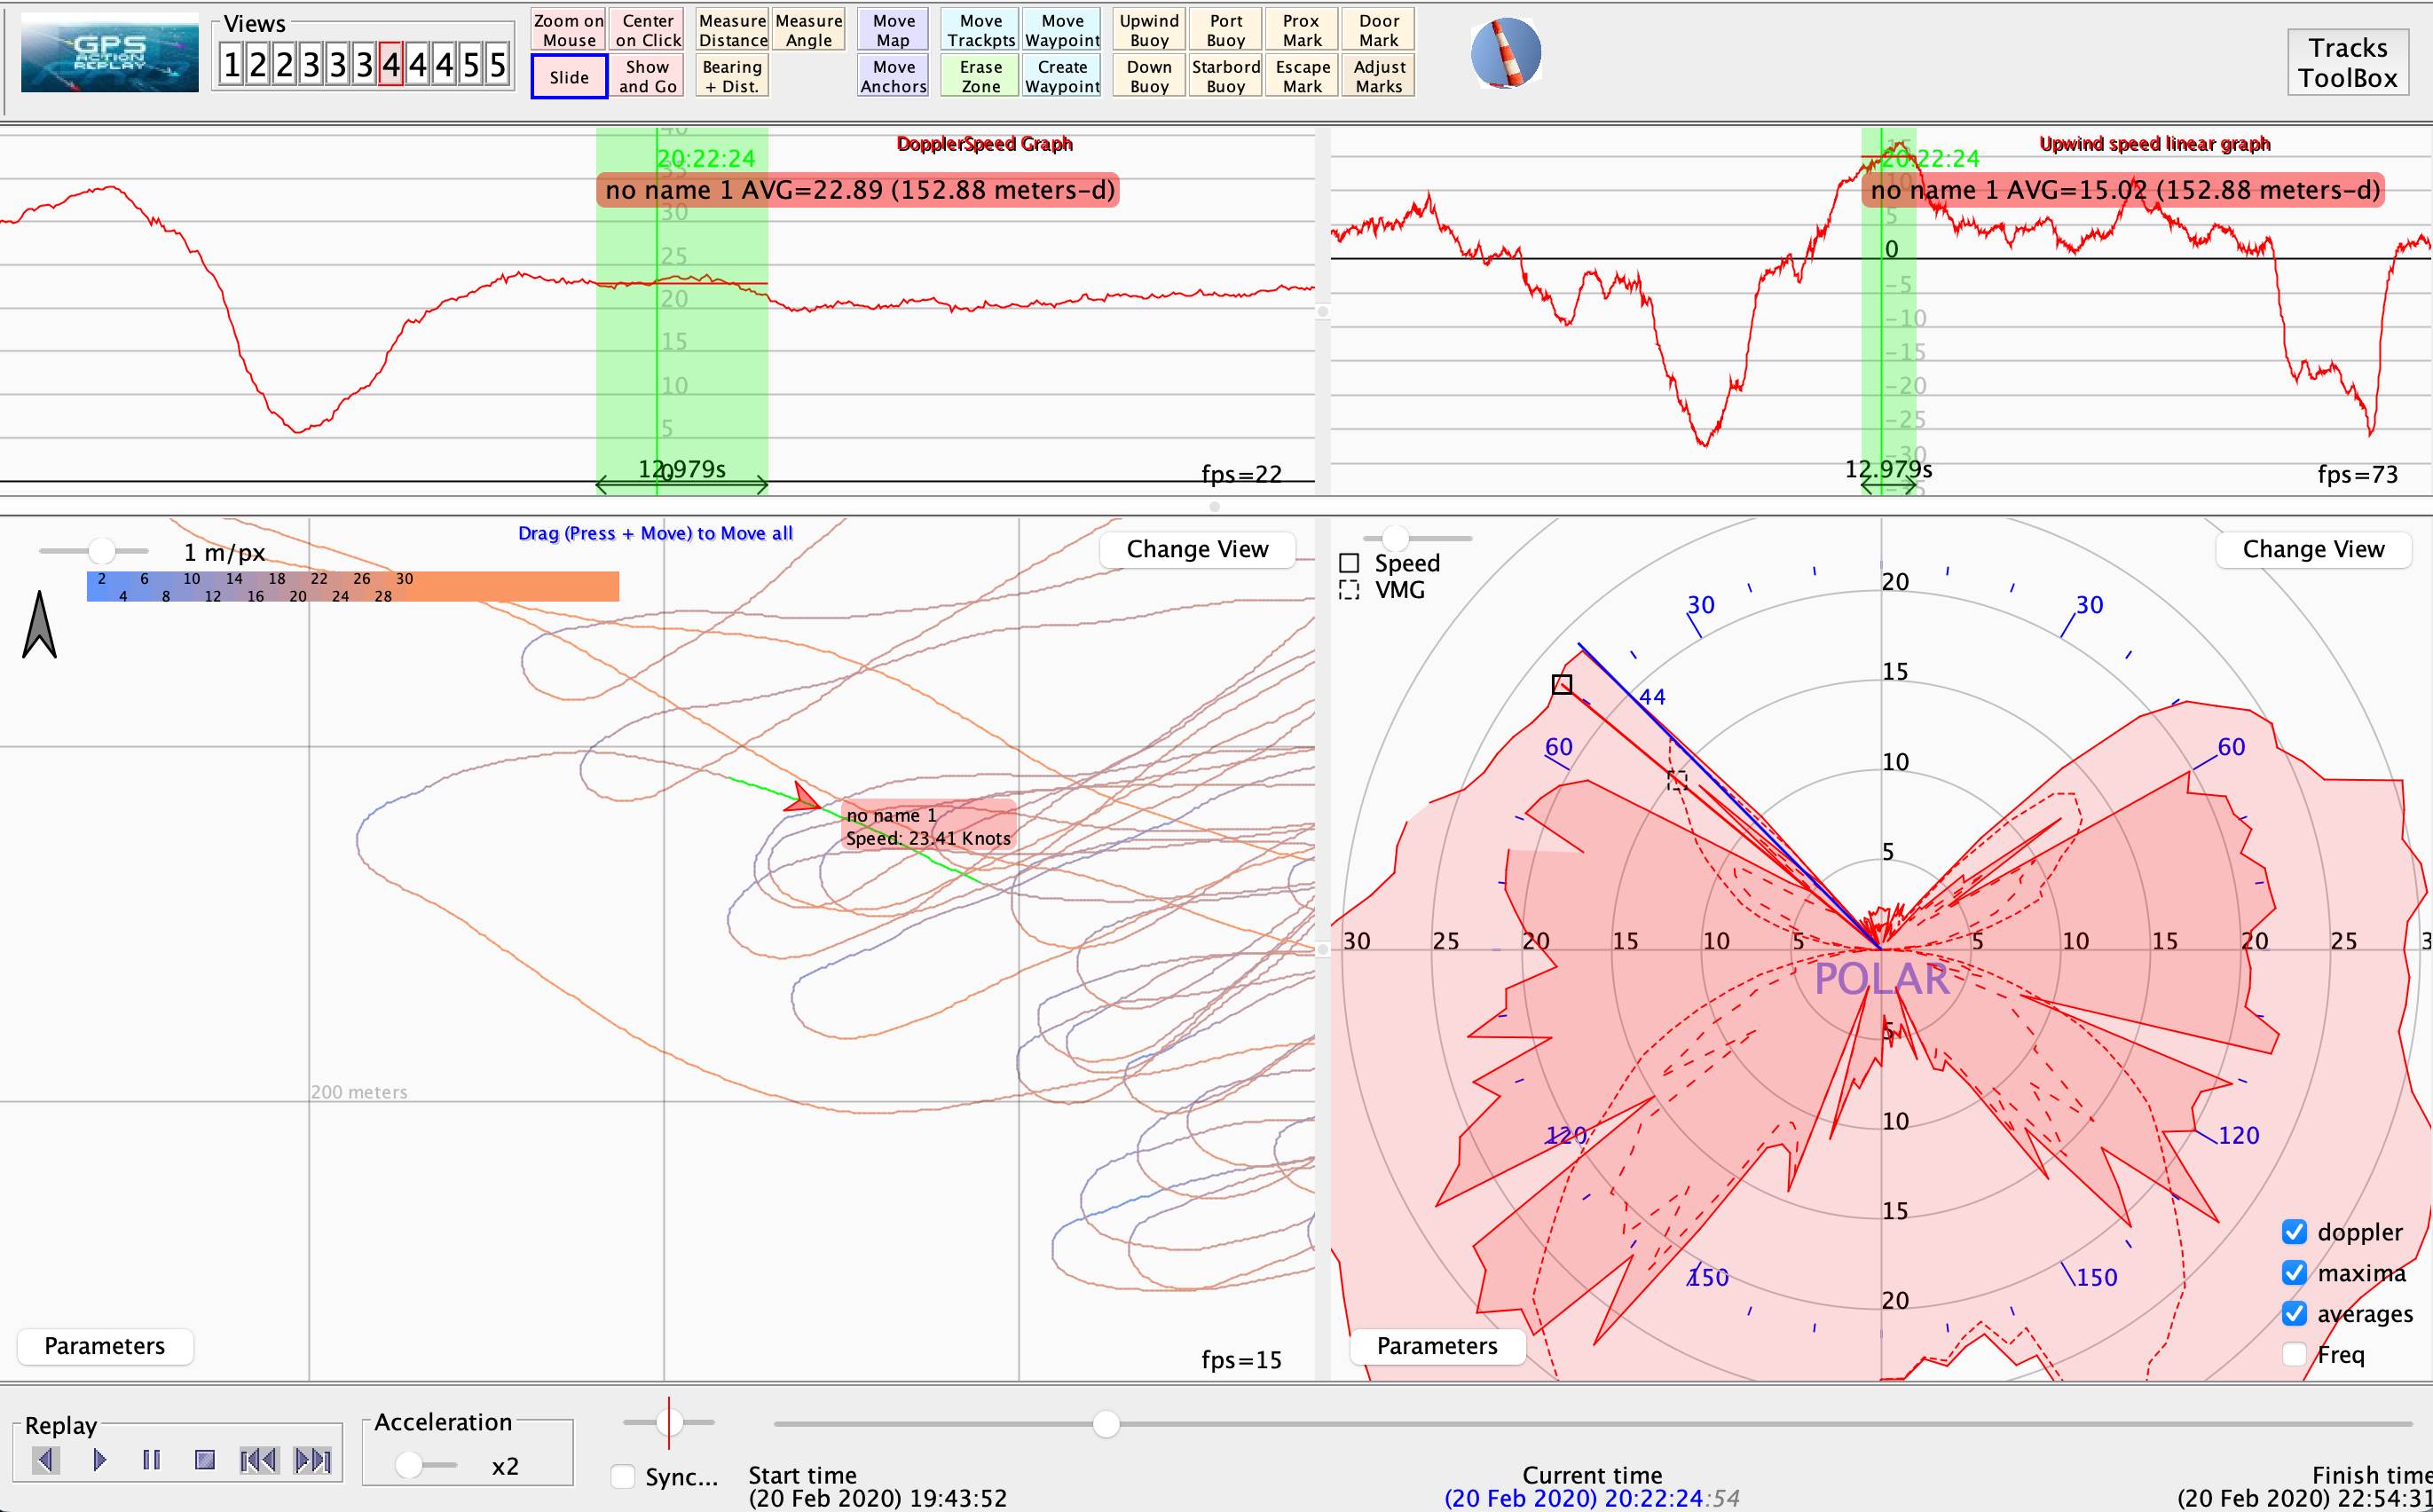Open the map panel Parameters
Viewport: 2433px width, 1512px height.
click(104, 1346)
